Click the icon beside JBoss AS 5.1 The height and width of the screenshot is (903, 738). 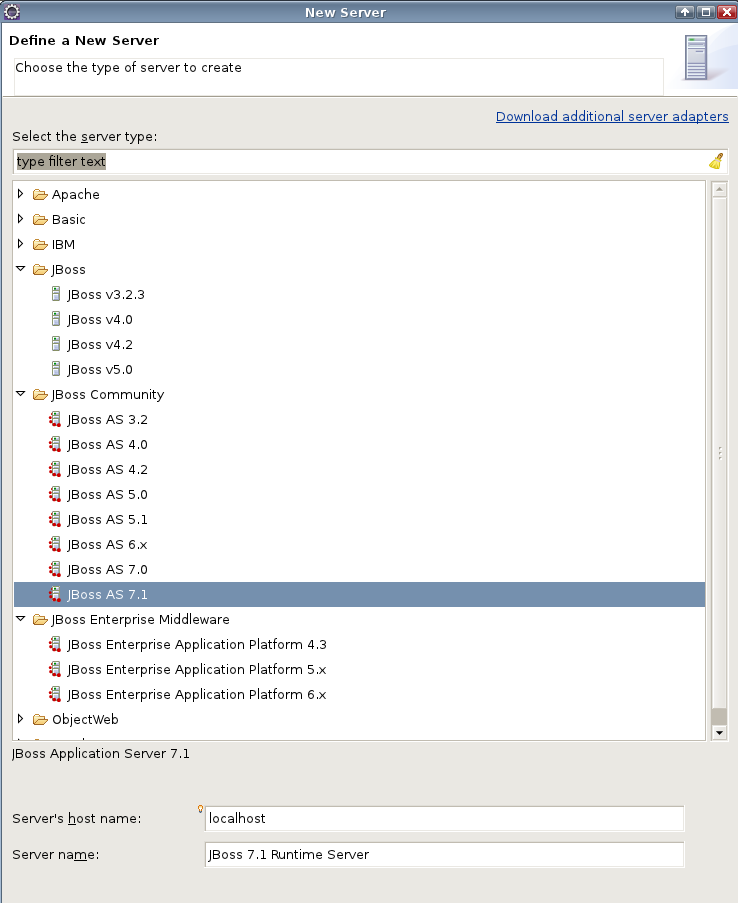55,519
